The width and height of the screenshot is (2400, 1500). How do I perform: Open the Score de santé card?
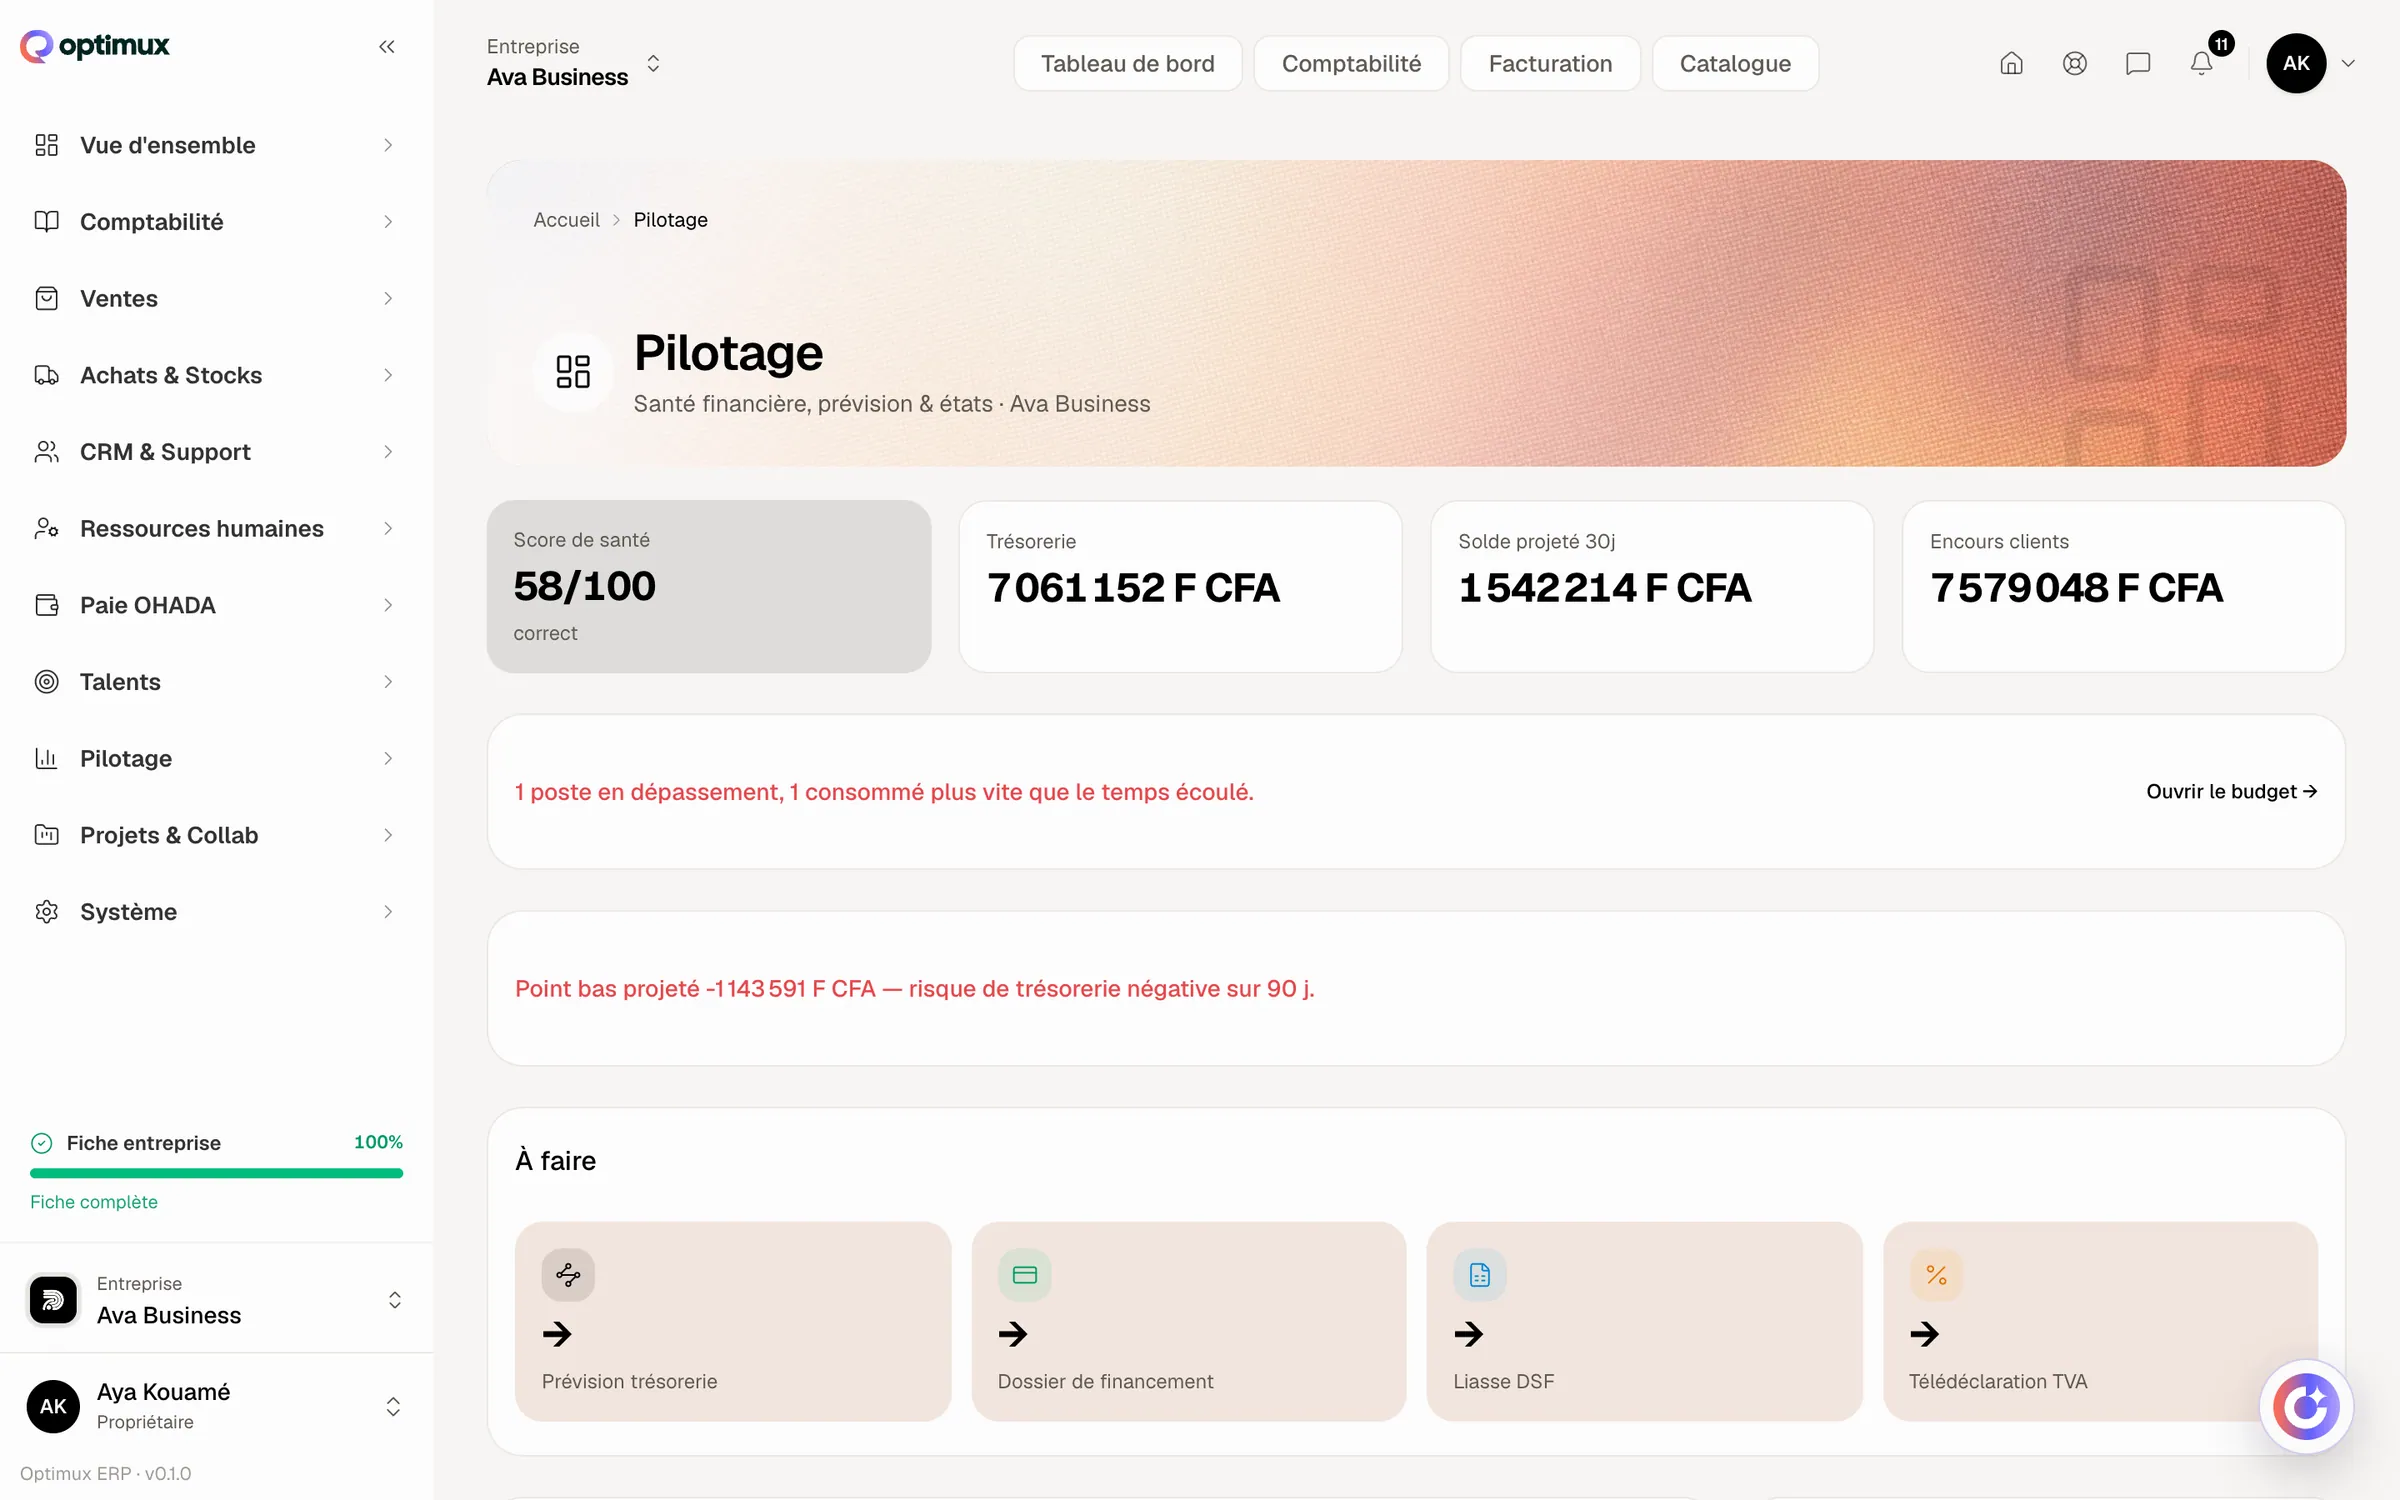click(708, 586)
